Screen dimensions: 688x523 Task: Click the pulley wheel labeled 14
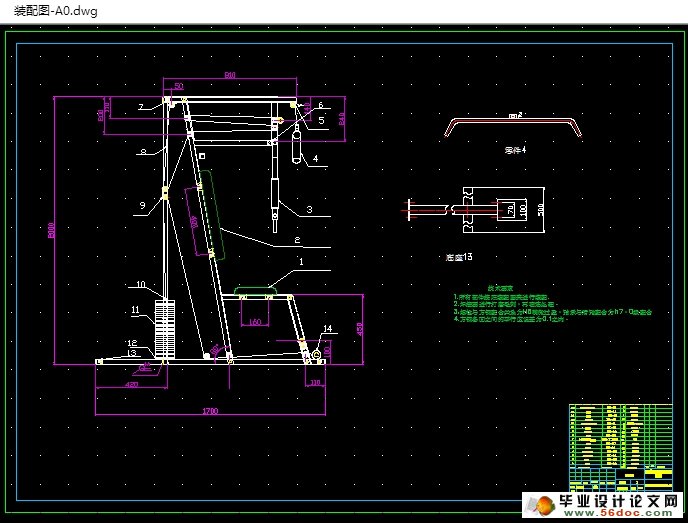coord(315,352)
